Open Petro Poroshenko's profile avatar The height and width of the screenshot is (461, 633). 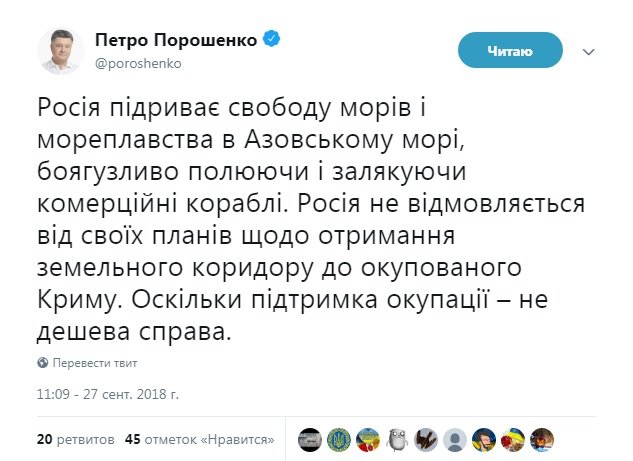(x=60, y=50)
